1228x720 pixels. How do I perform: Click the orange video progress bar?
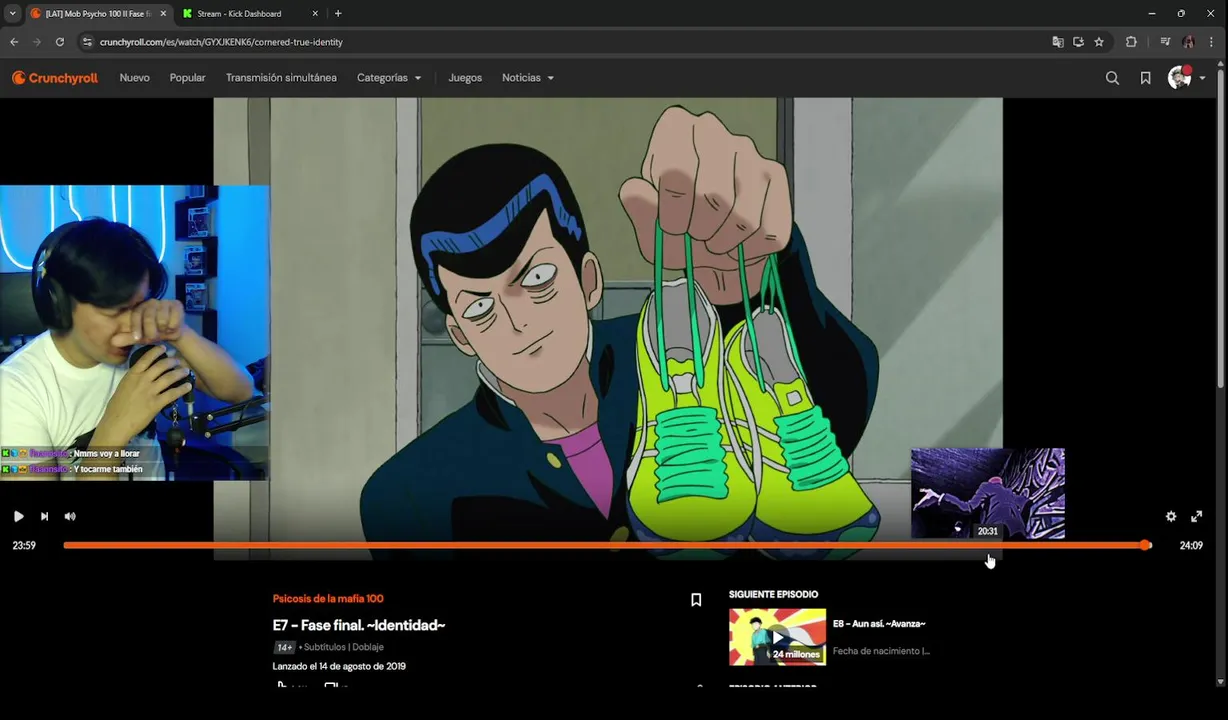[x=607, y=545]
